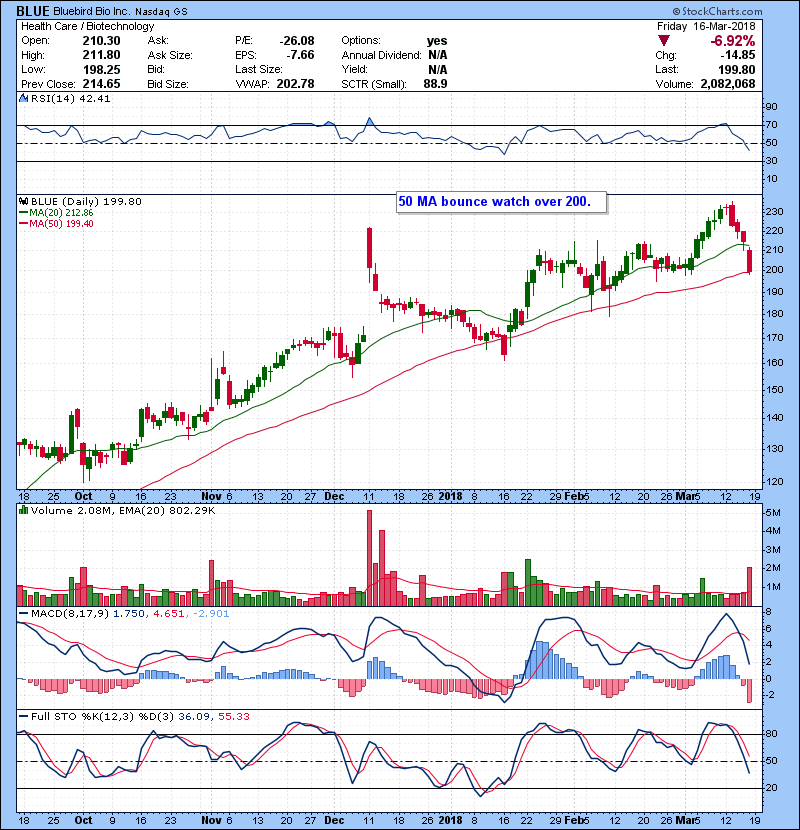Select the Volume value 2,082,068
The height and width of the screenshot is (830, 800).
coord(727,84)
